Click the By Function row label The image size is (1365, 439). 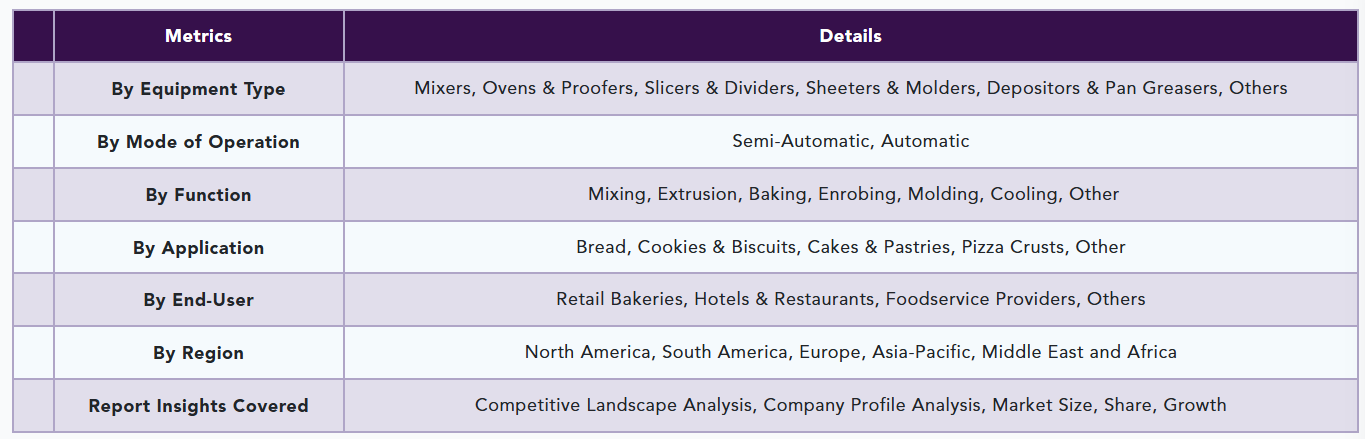pyautogui.click(x=198, y=195)
